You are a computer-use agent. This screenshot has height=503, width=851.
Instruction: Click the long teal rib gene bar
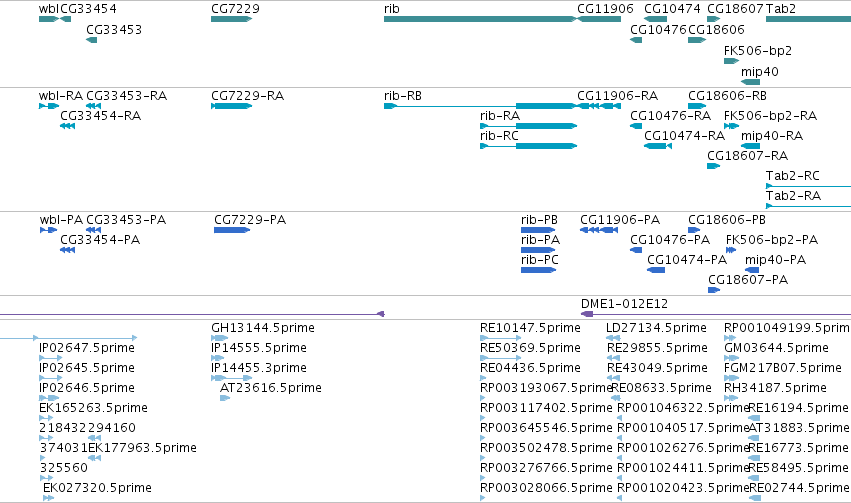click(x=480, y=19)
